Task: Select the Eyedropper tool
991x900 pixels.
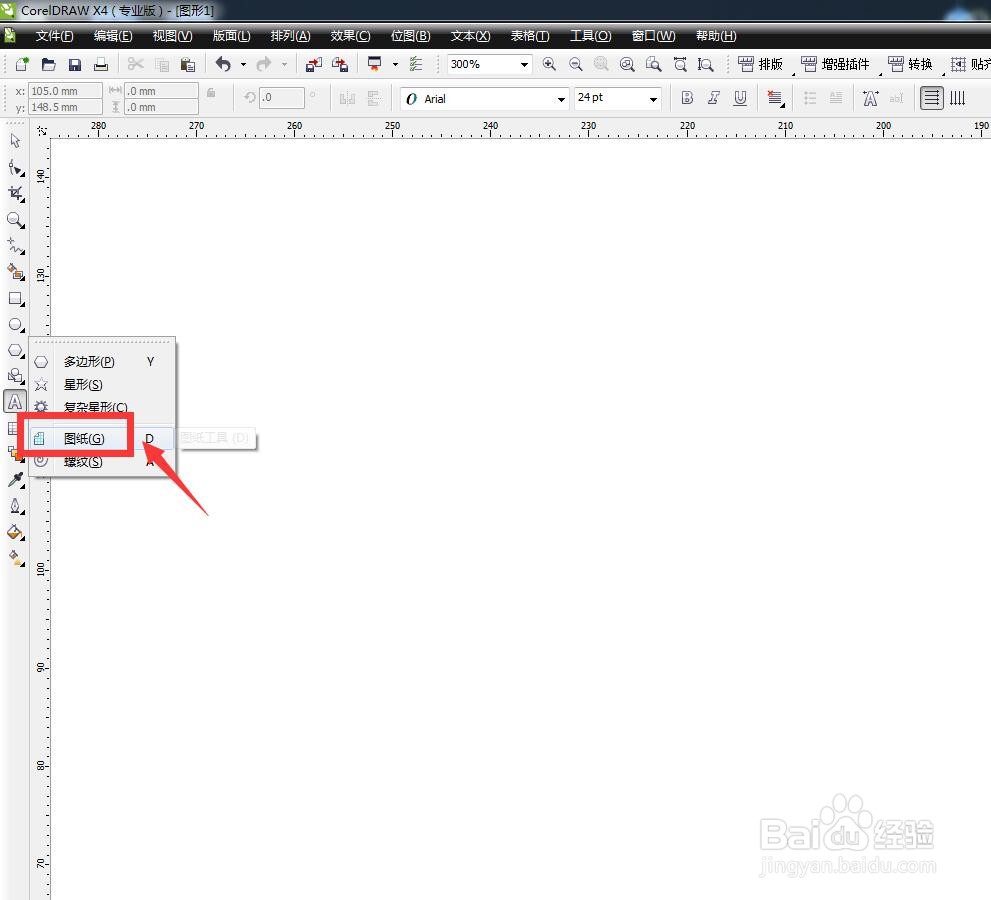Action: tap(15, 480)
